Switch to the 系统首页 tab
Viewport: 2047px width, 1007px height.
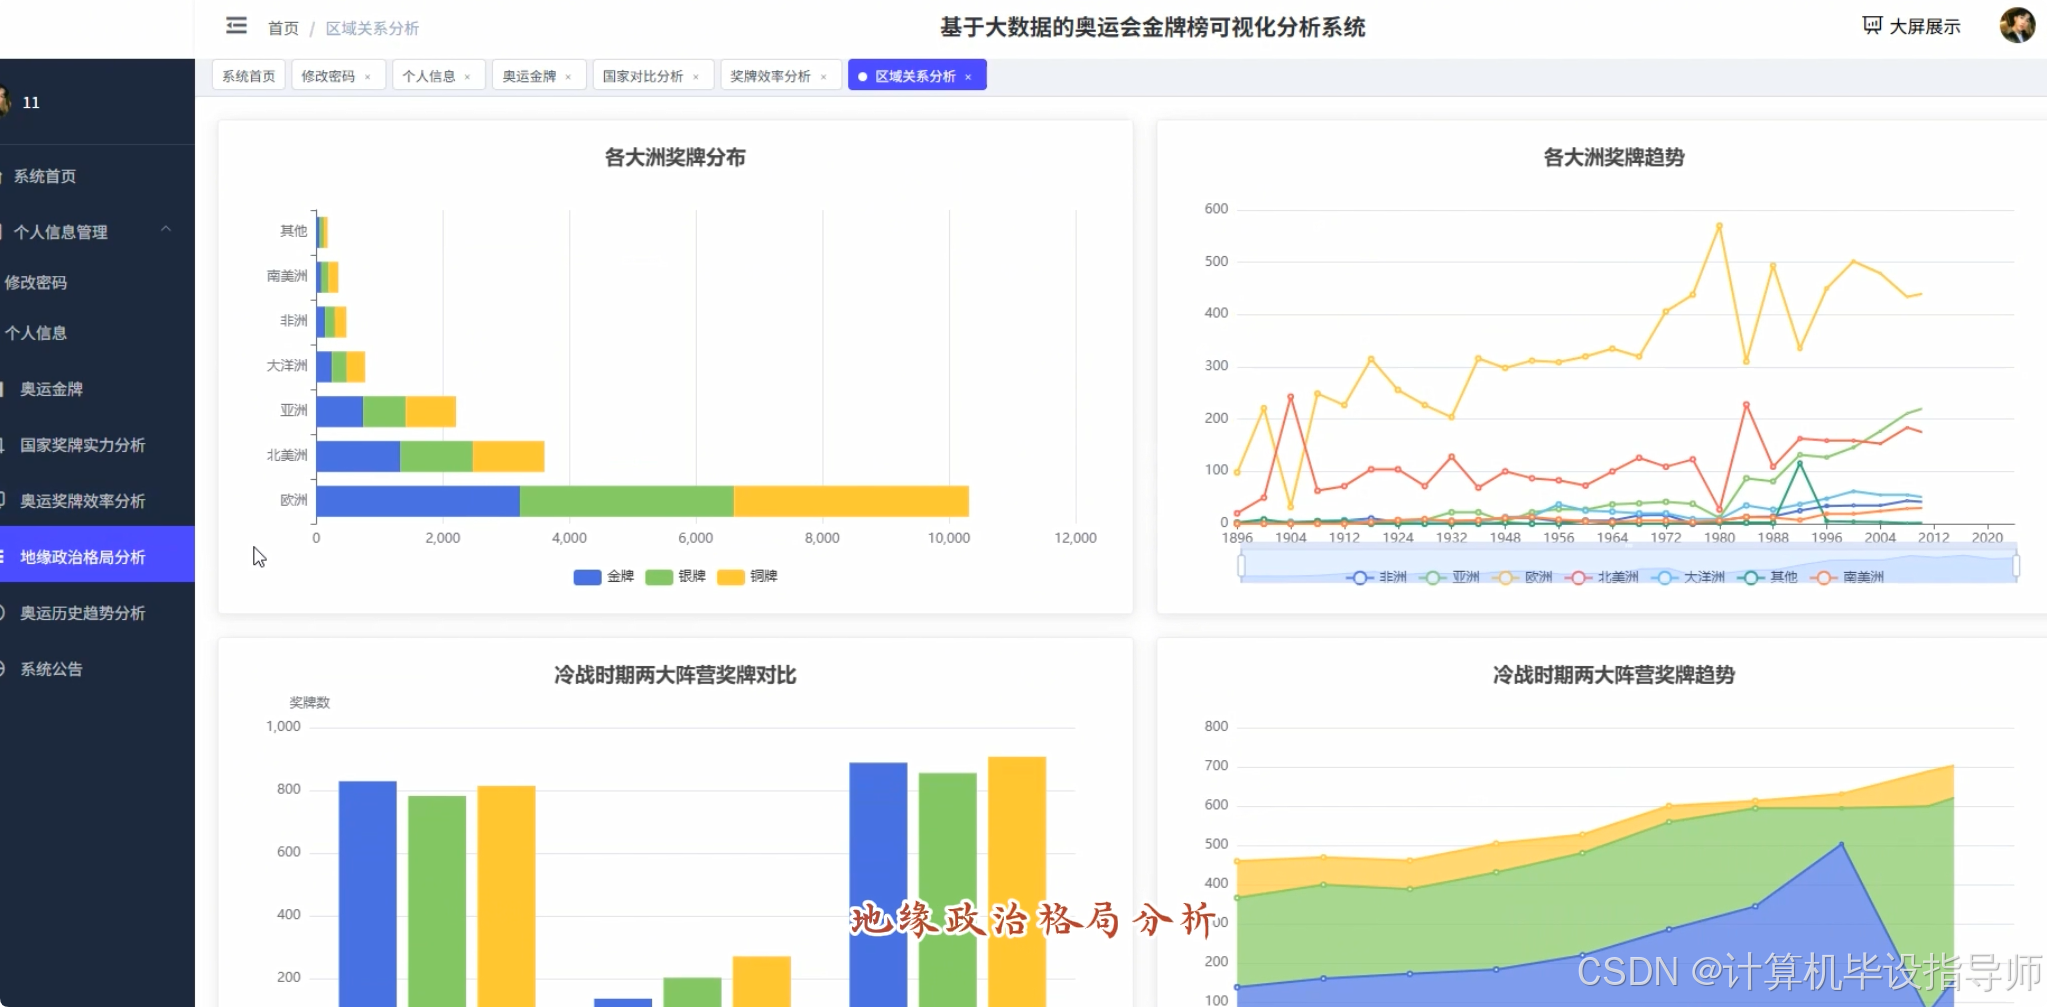pos(248,76)
